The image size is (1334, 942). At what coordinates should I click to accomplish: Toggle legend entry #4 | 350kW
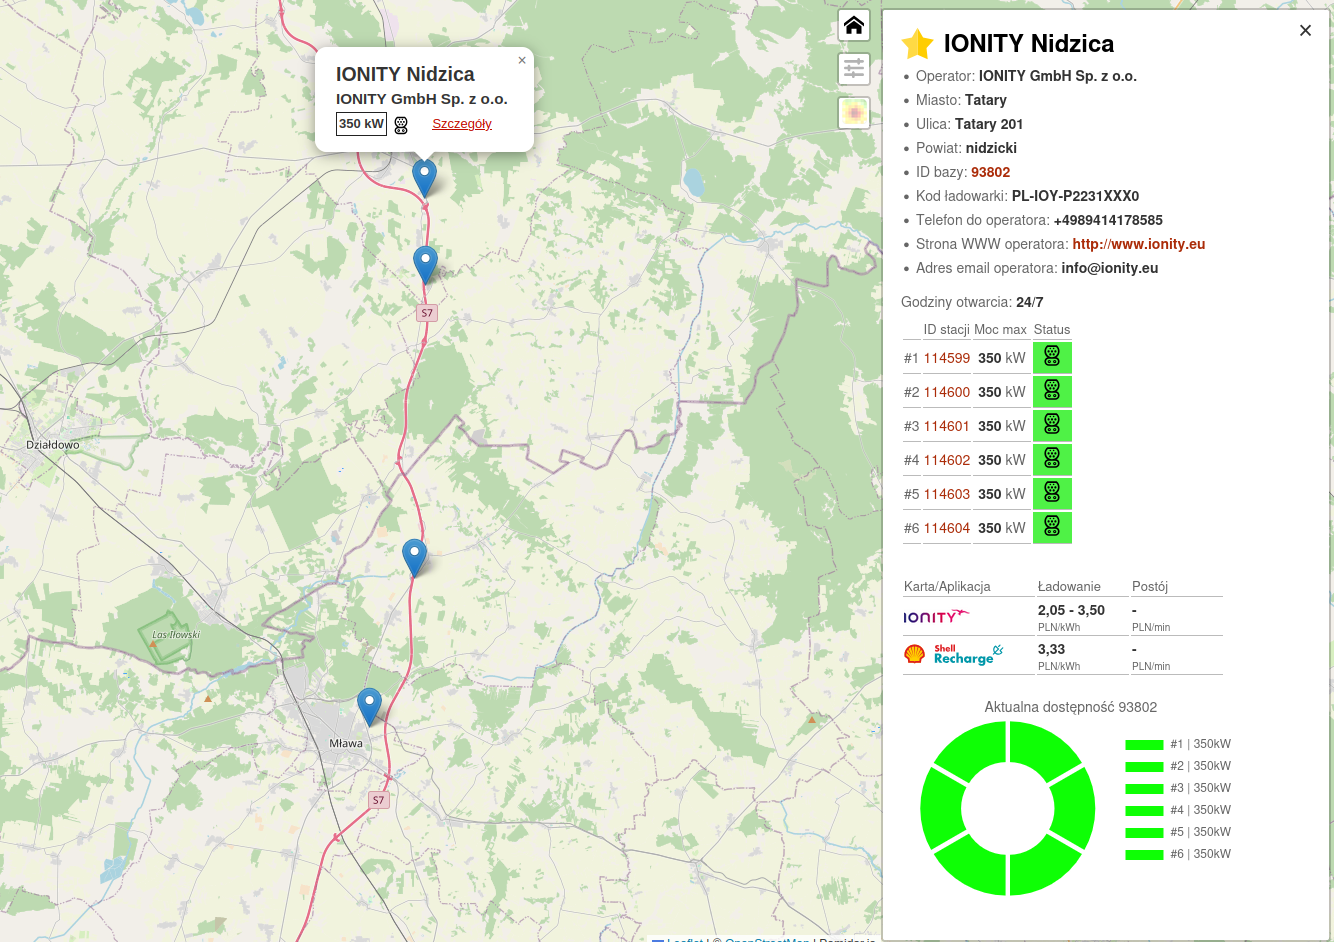1178,810
